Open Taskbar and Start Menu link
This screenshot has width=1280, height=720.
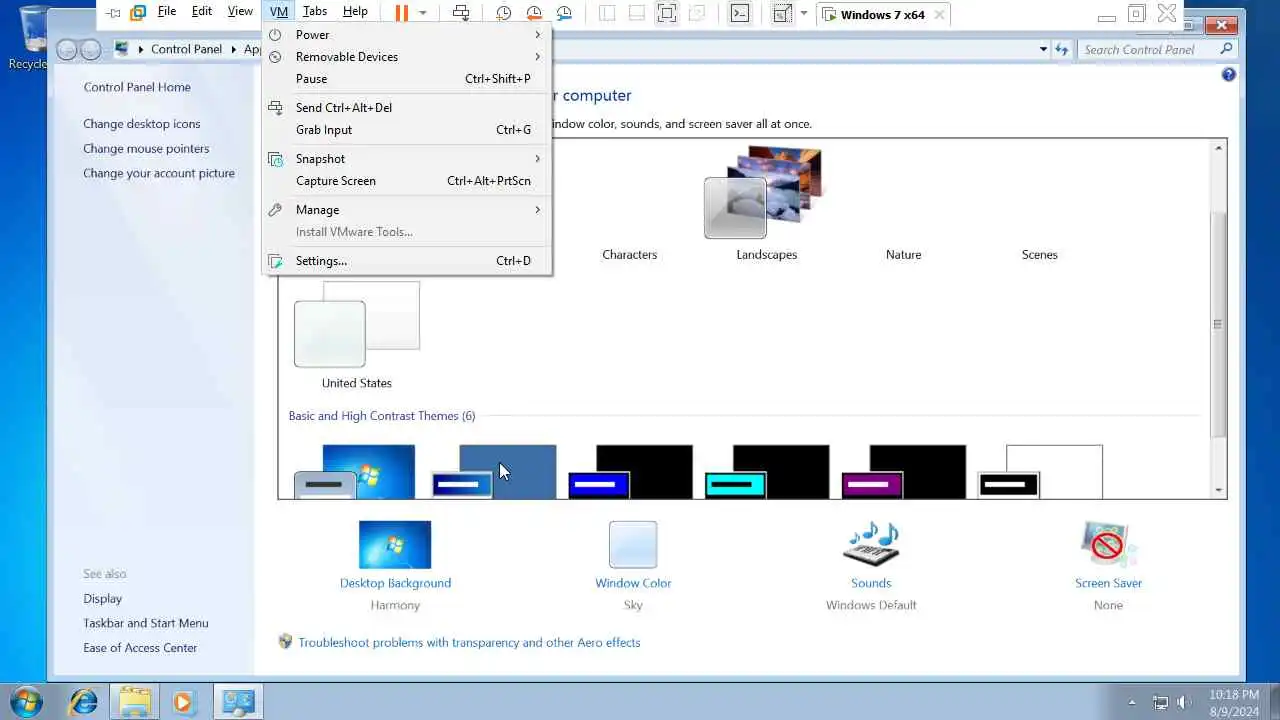point(146,623)
